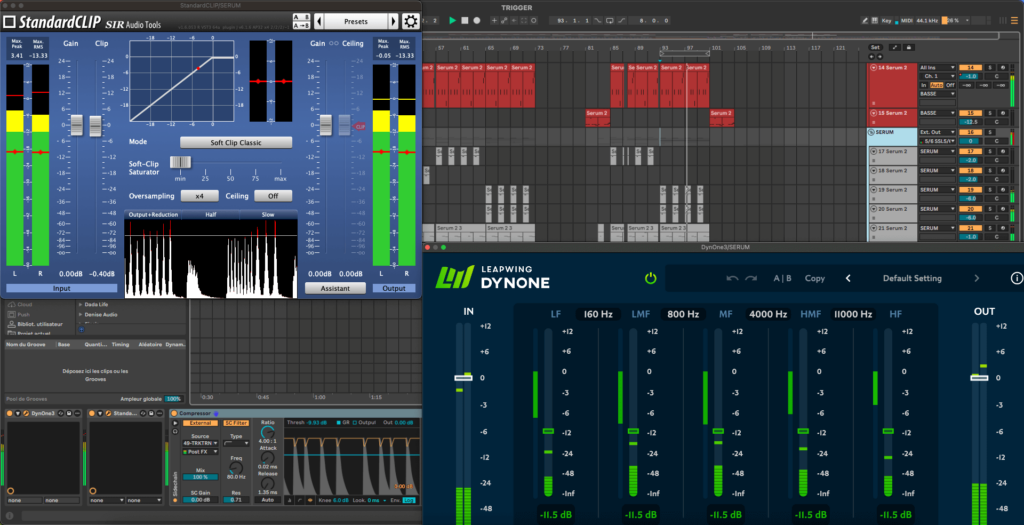Click Soft-Clip Saturator slider handle
Viewport: 1024px width, 525px height.
click(x=181, y=163)
